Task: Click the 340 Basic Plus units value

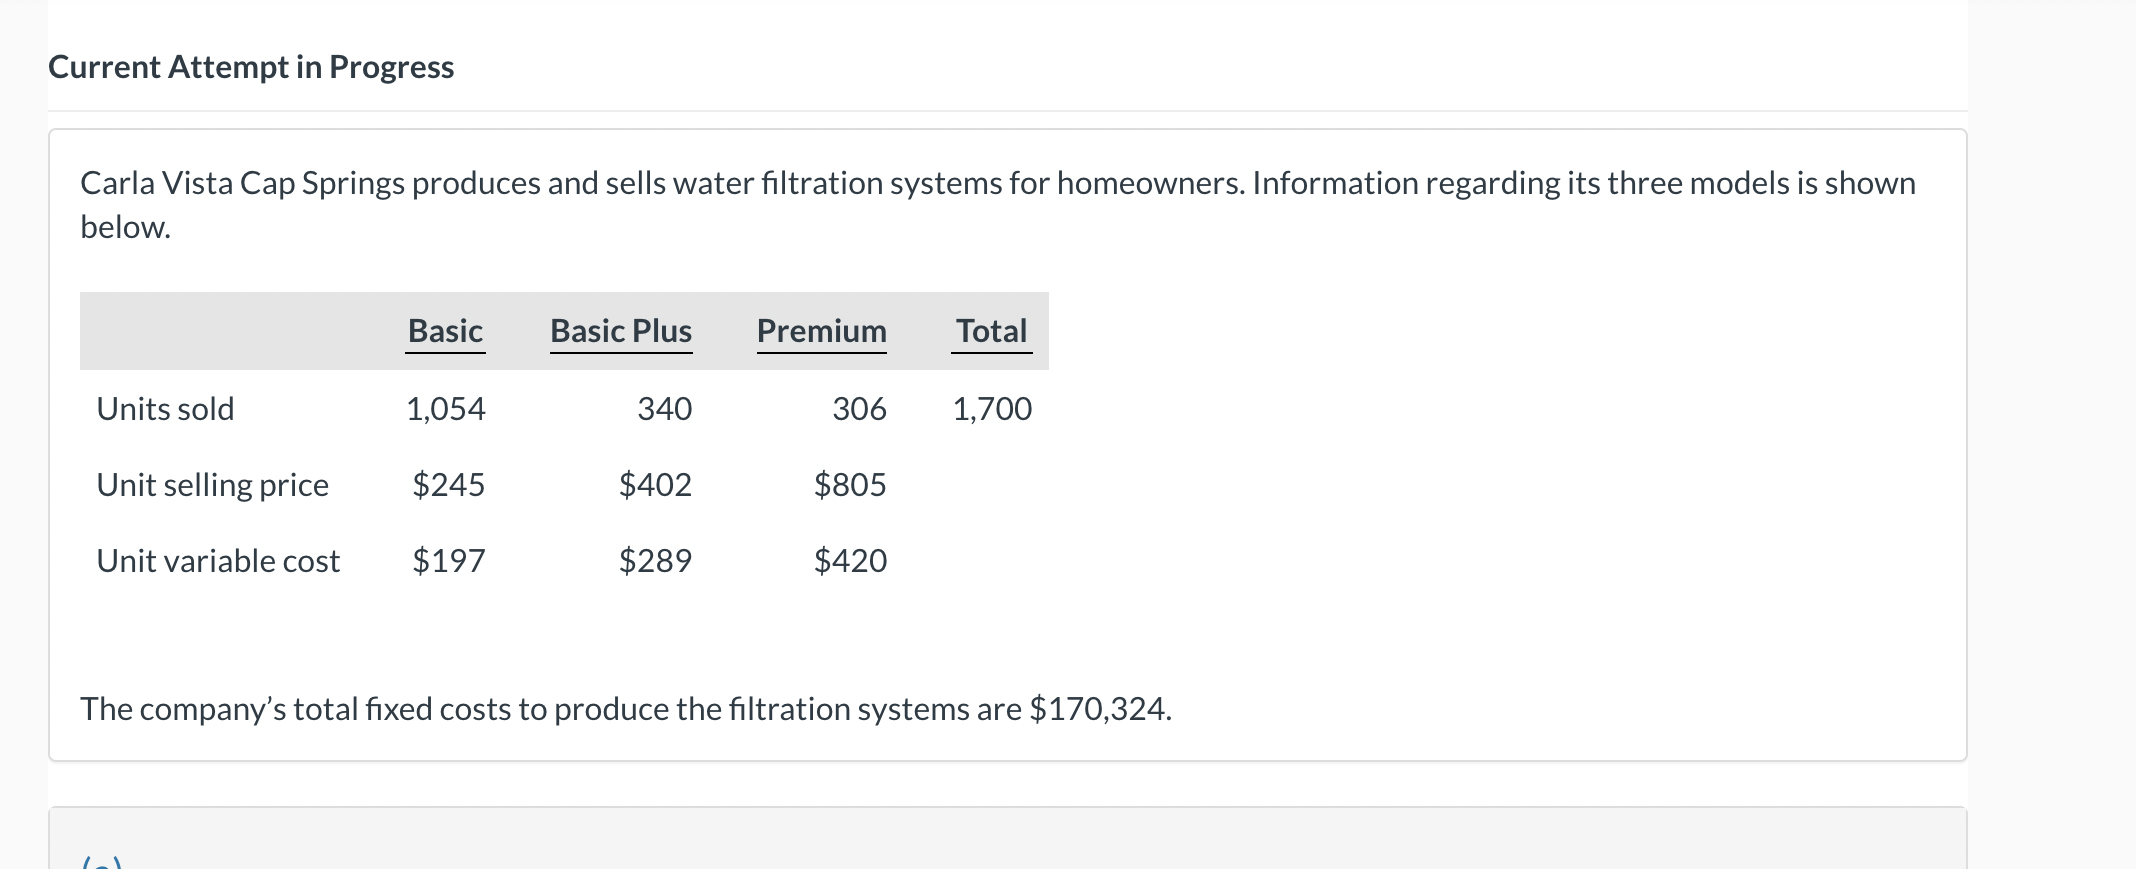Action: coord(664,409)
